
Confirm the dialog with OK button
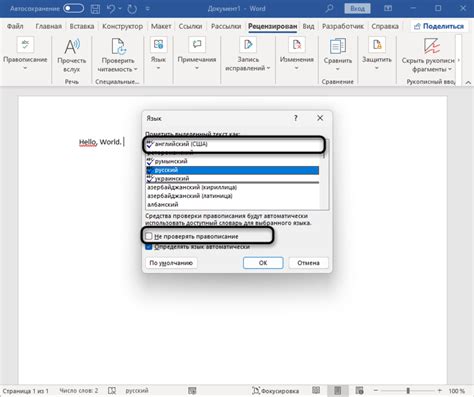pyautogui.click(x=263, y=263)
